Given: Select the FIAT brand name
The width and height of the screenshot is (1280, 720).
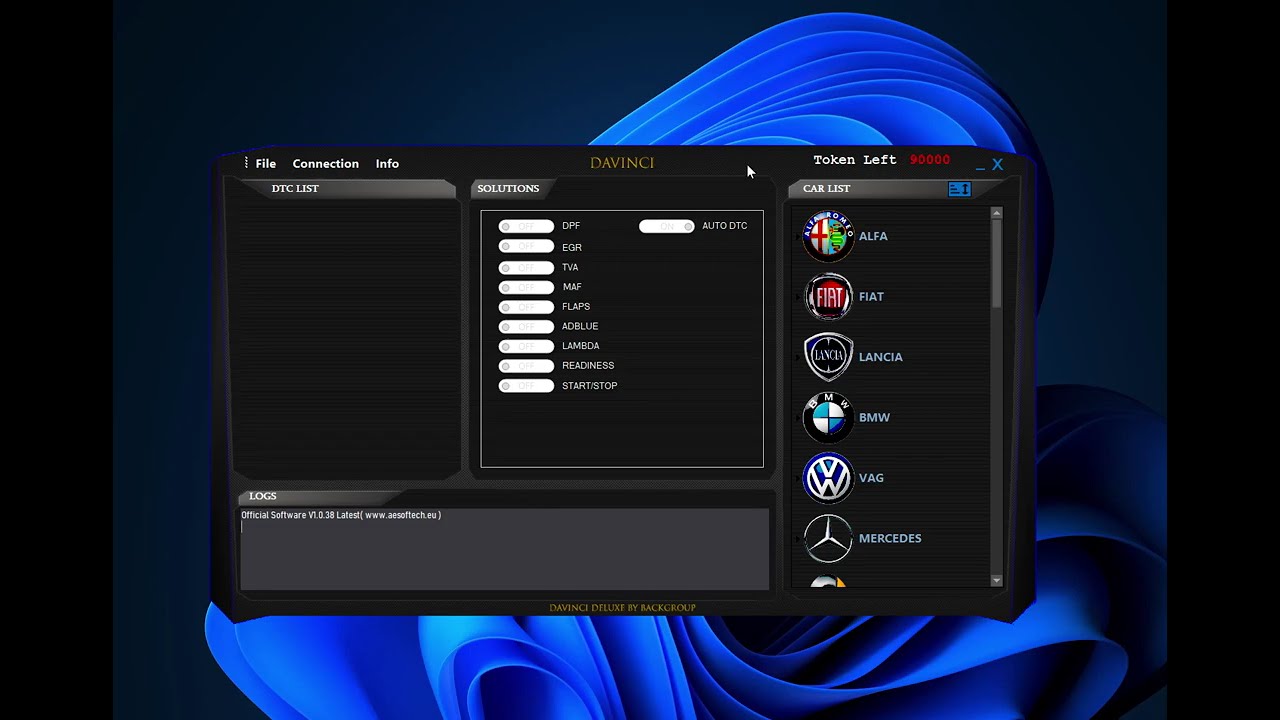Looking at the screenshot, I should coord(871,296).
